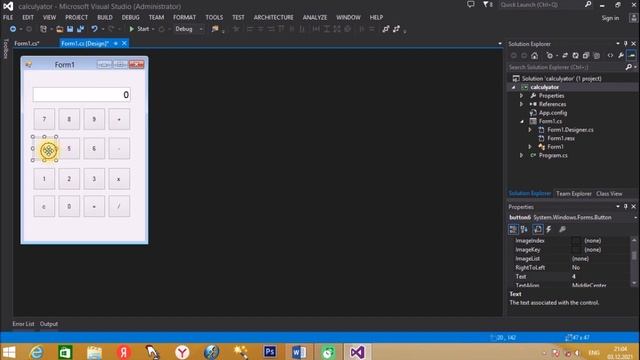Click the feedback speech bubble icon
This screenshot has height=360, width=640.
[x=471, y=4]
